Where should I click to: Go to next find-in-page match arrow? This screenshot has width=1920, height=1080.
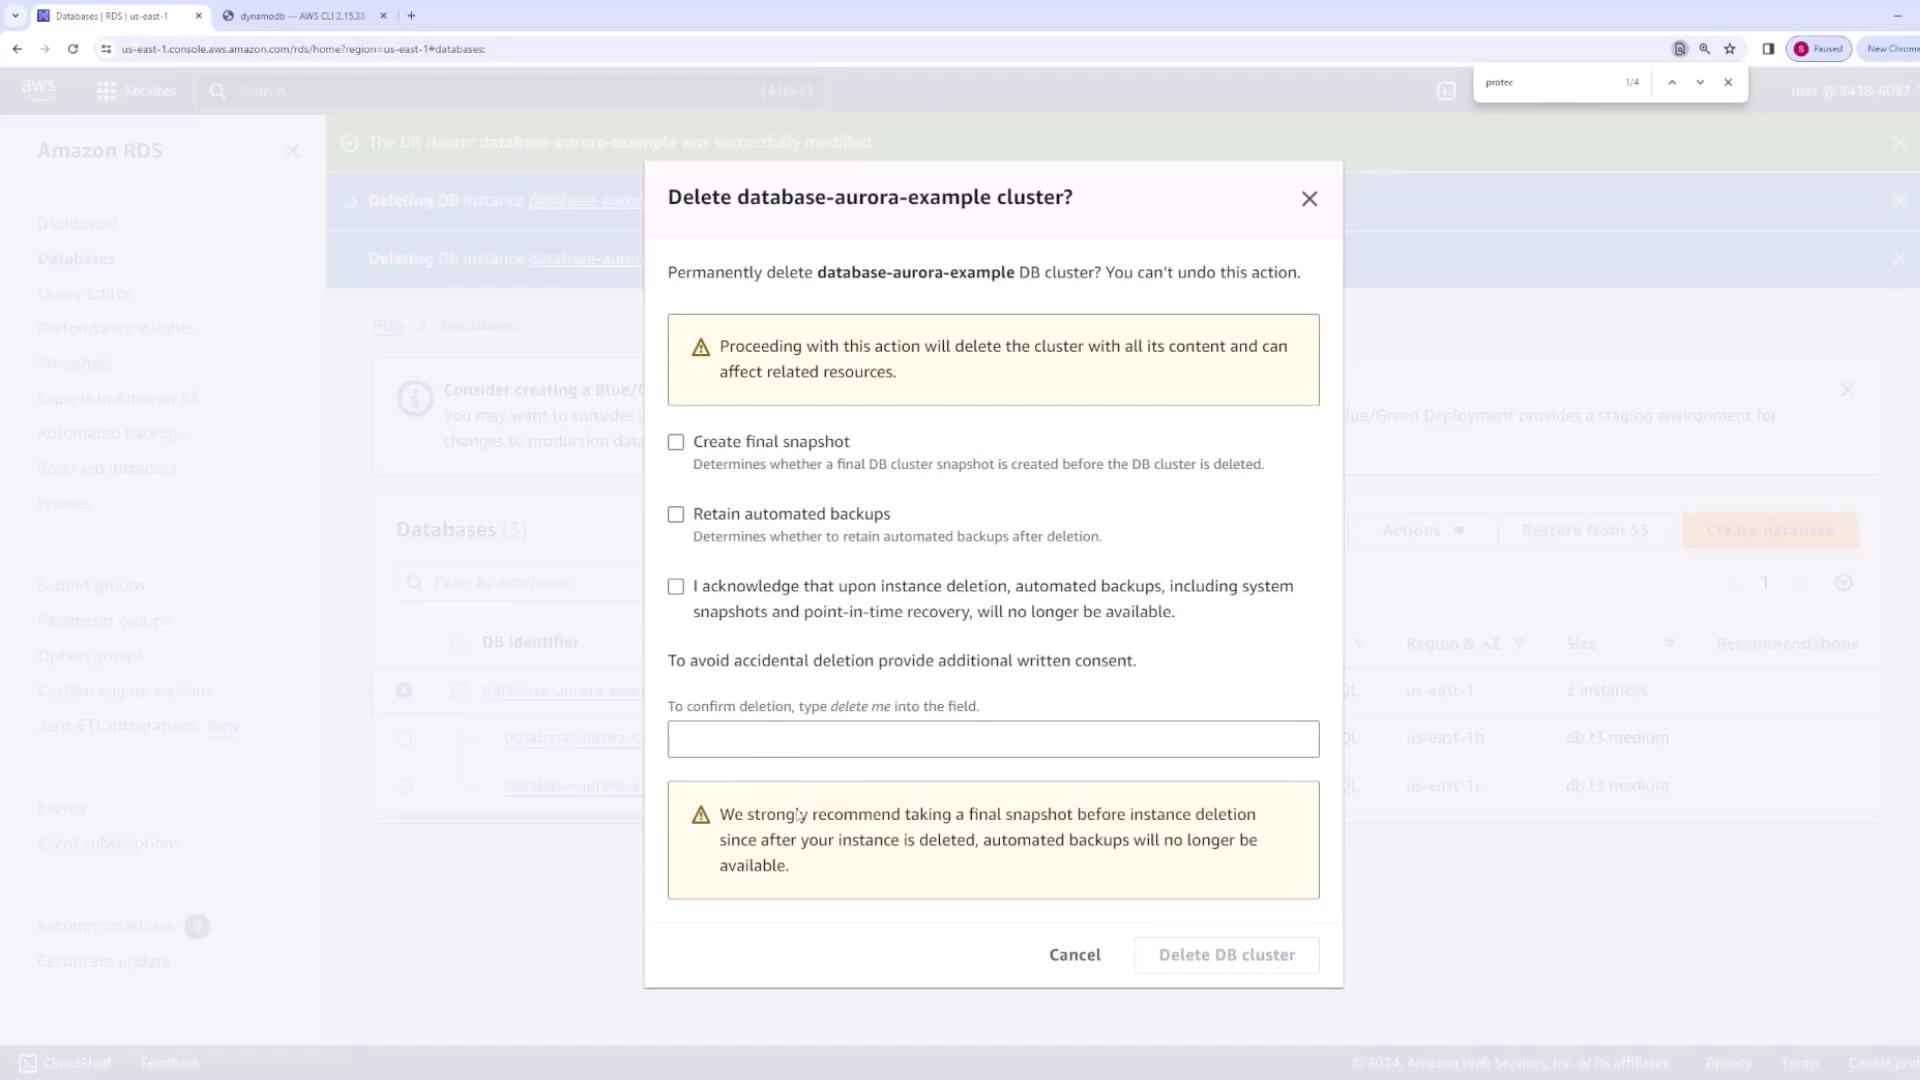(x=1700, y=82)
